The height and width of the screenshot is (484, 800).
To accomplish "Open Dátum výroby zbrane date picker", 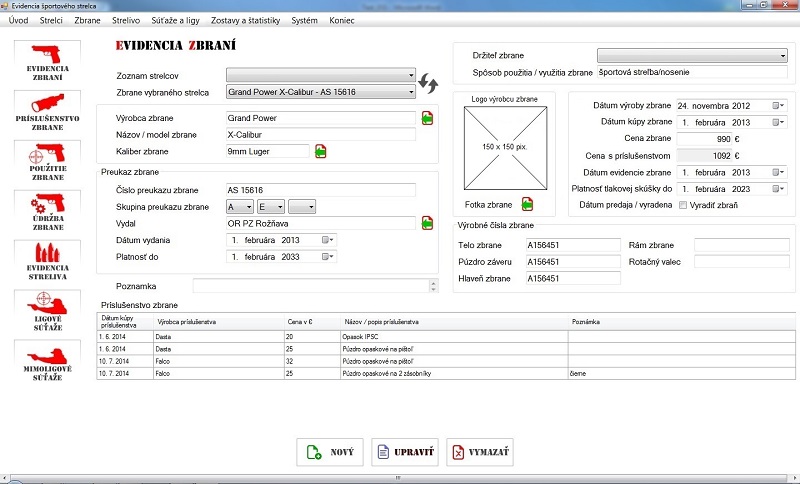I will 778,105.
